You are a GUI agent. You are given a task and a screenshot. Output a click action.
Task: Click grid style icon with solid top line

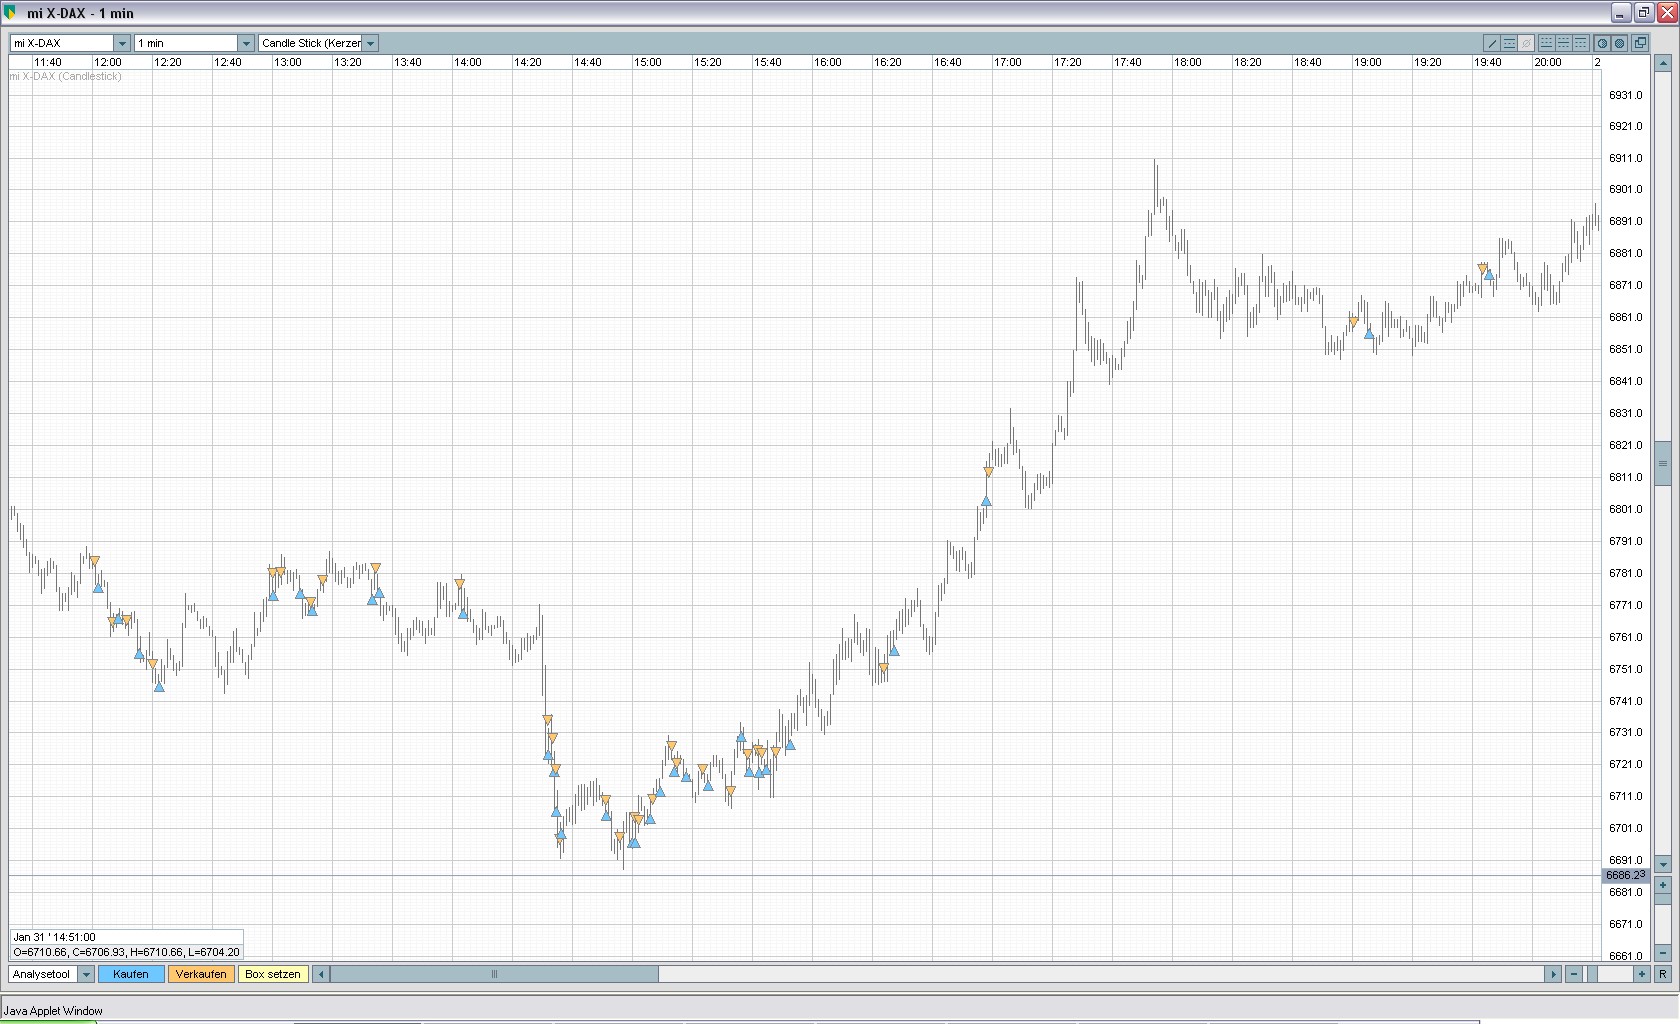click(1581, 43)
